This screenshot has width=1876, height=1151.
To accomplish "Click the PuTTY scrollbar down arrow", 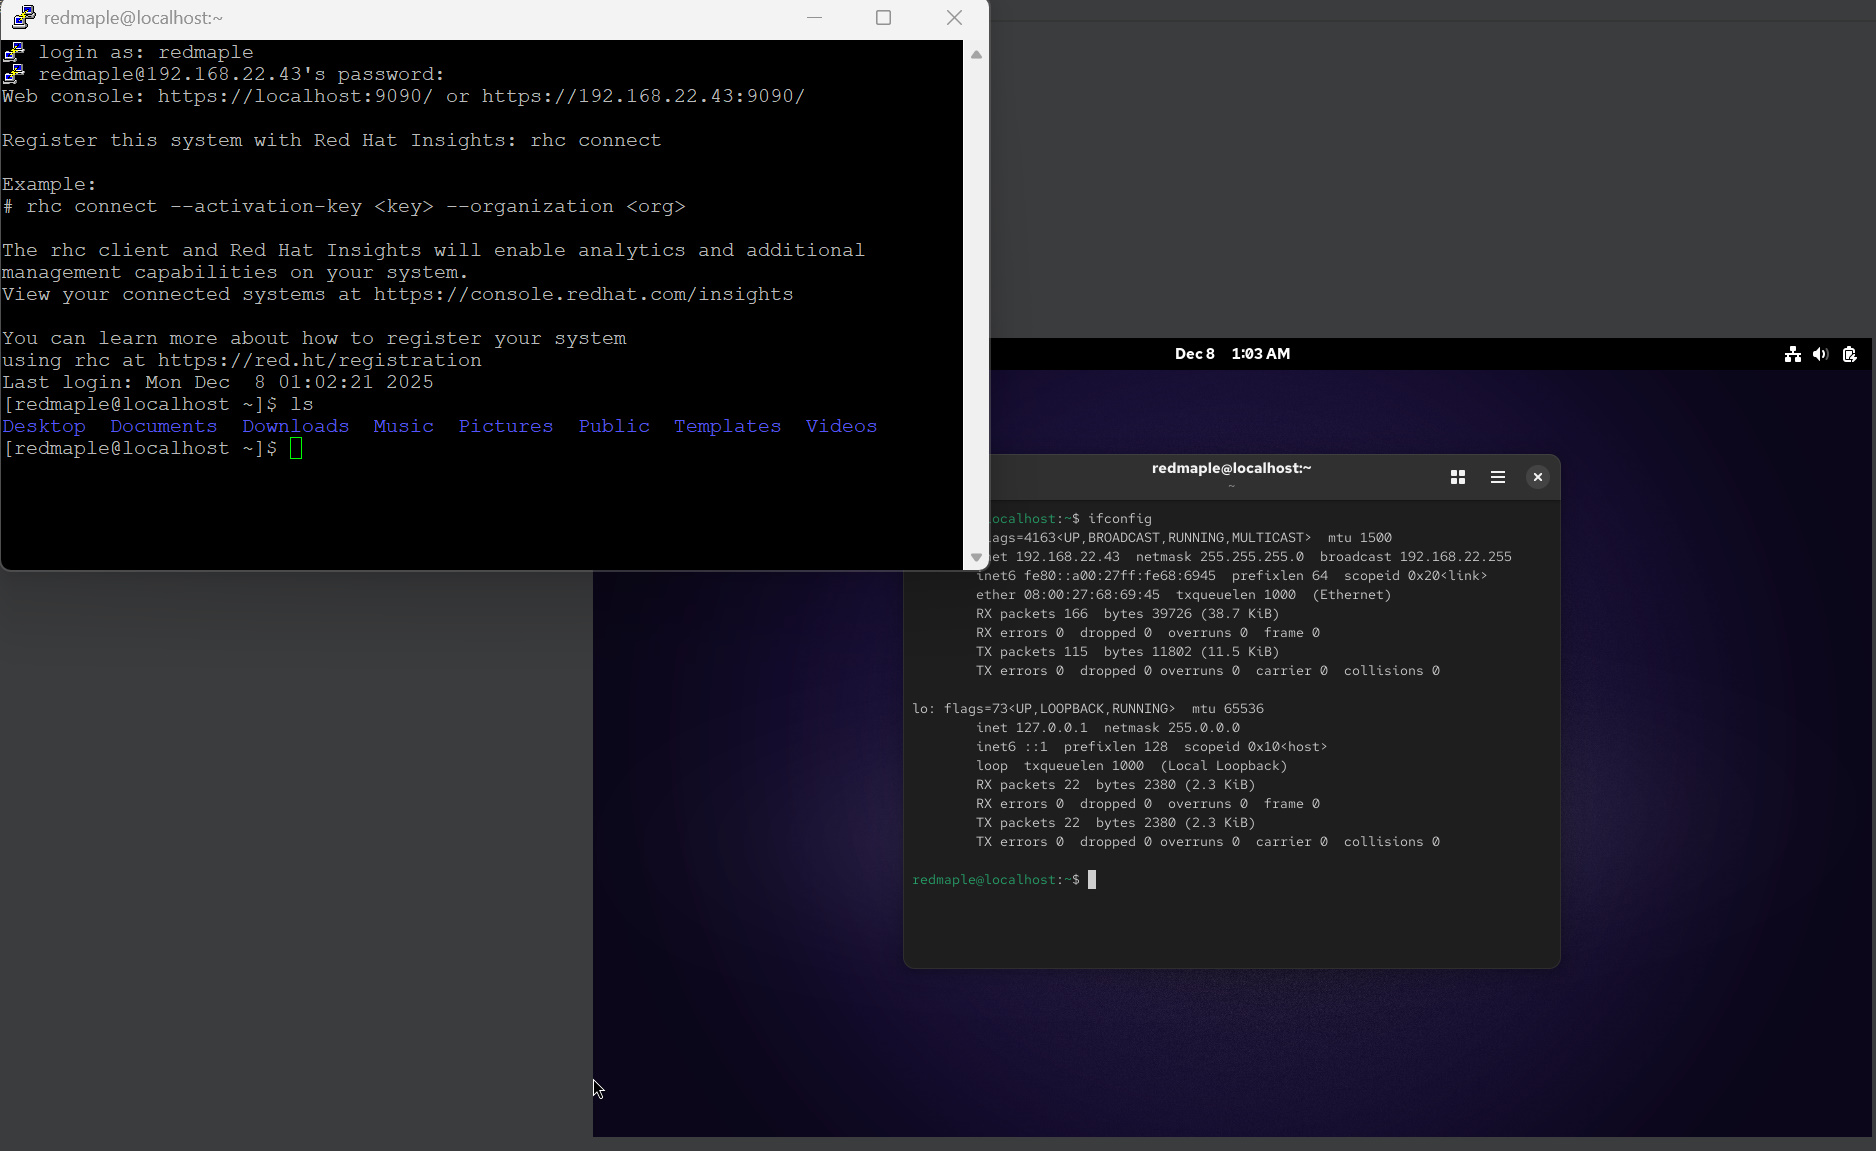I will click(x=976, y=557).
